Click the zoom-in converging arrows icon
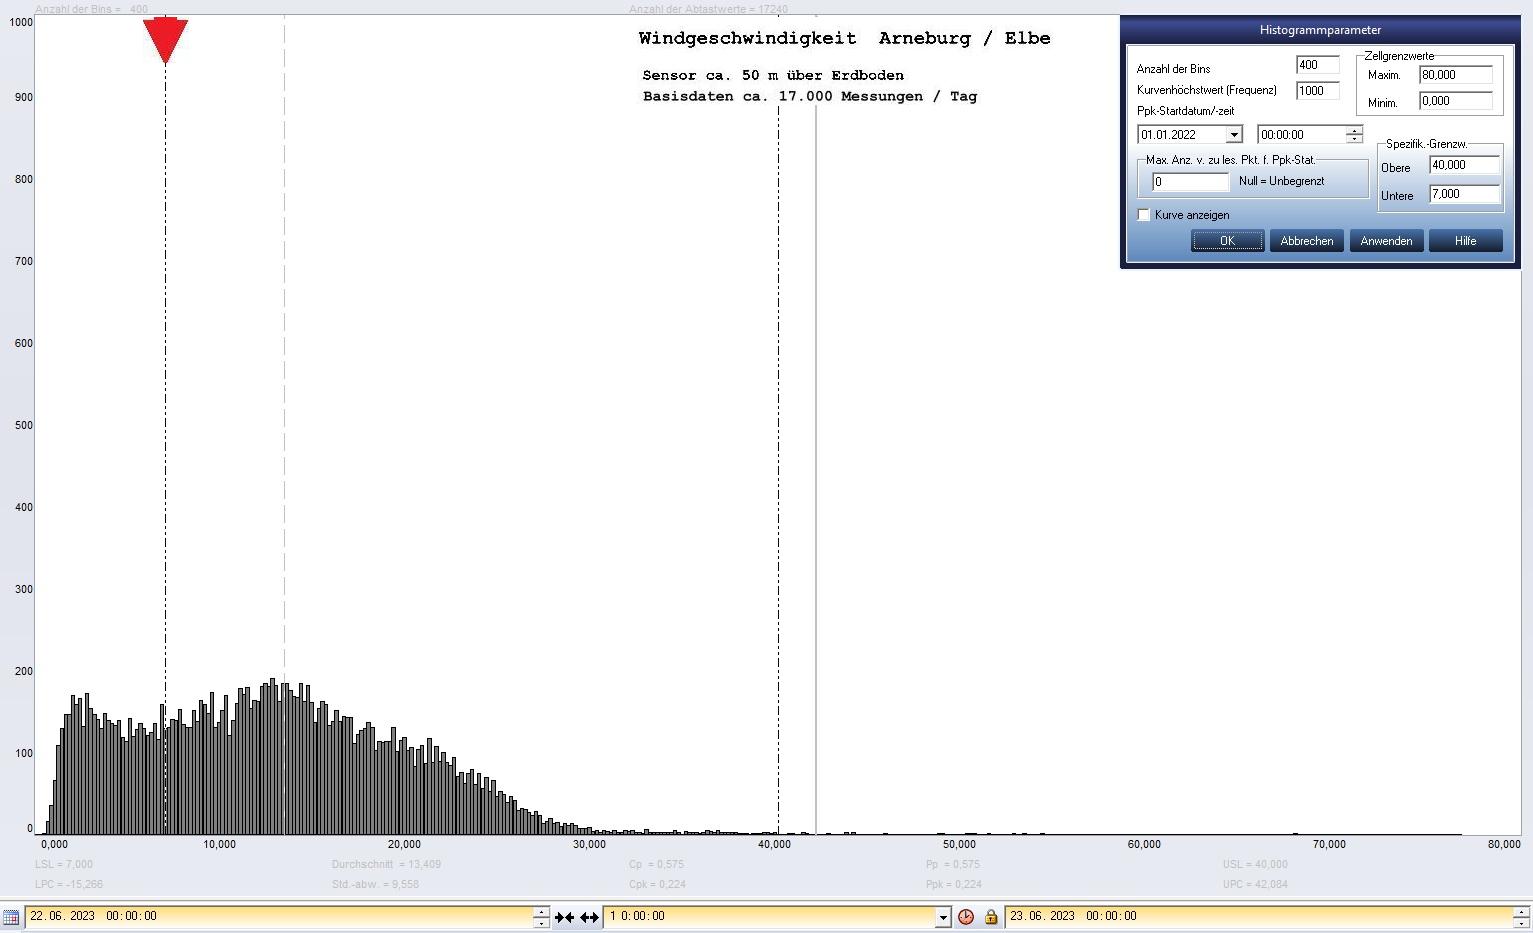 565,917
